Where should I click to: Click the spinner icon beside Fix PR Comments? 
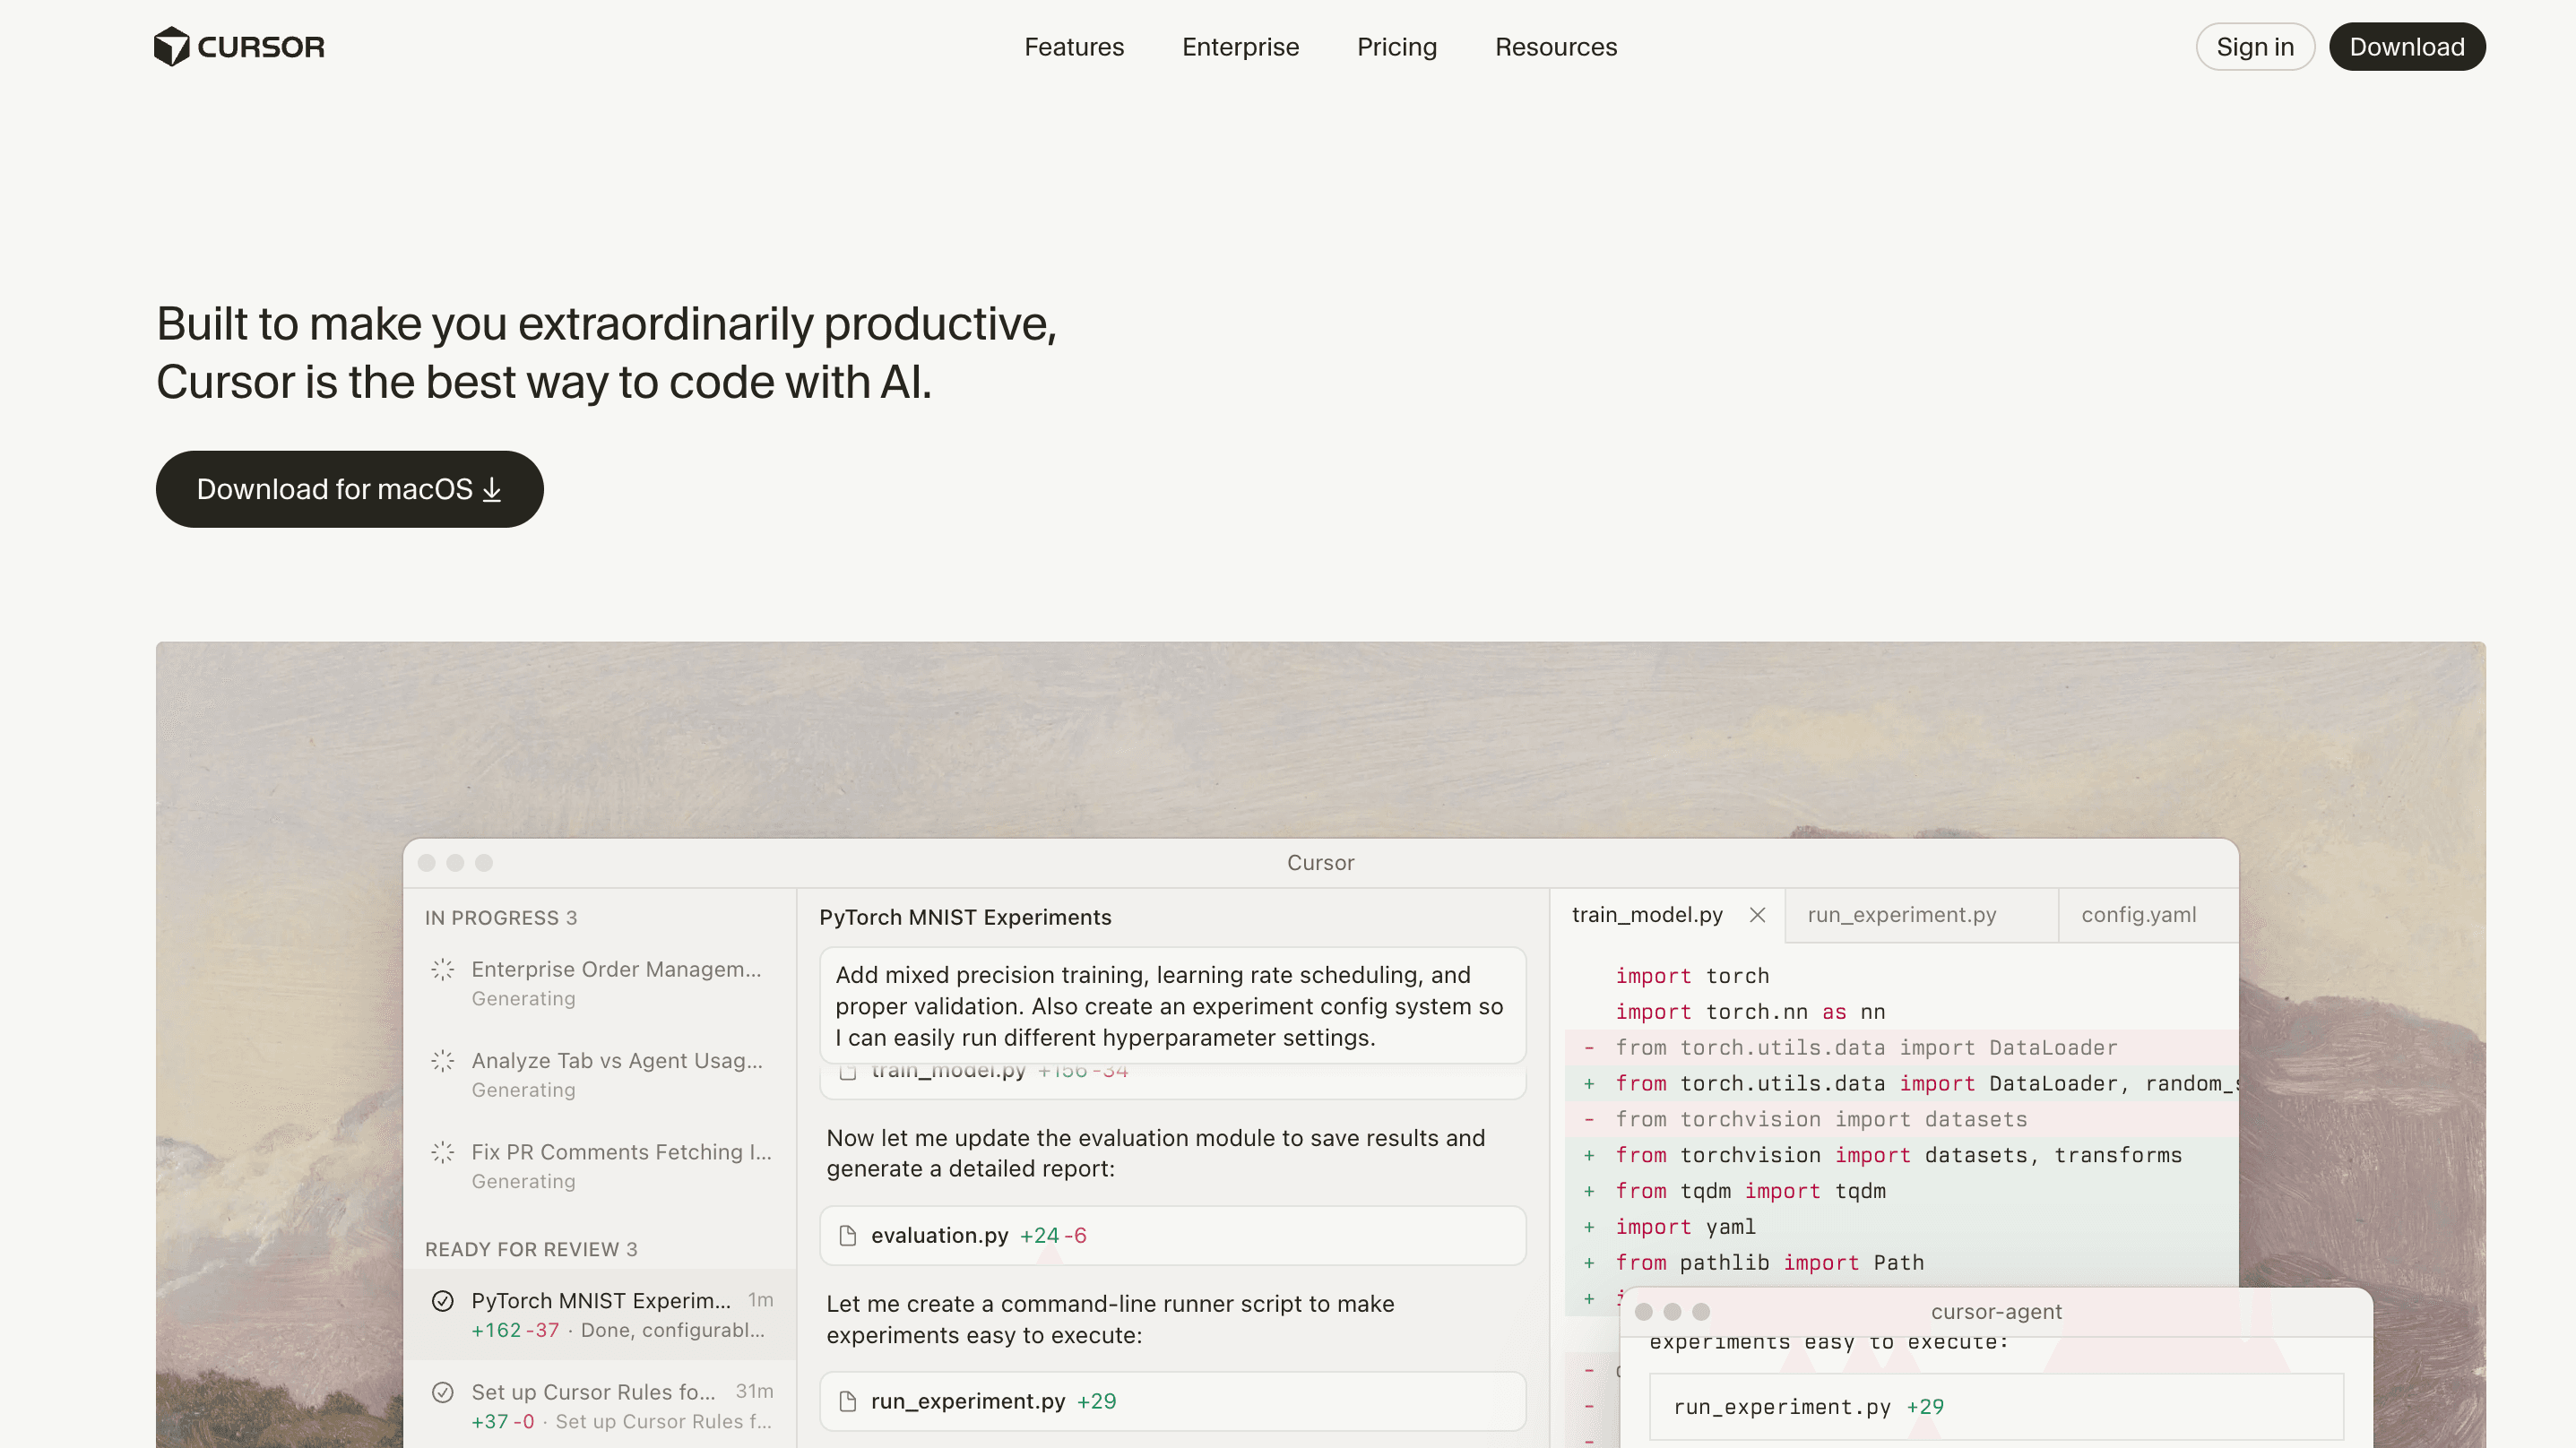pyautogui.click(x=443, y=1152)
